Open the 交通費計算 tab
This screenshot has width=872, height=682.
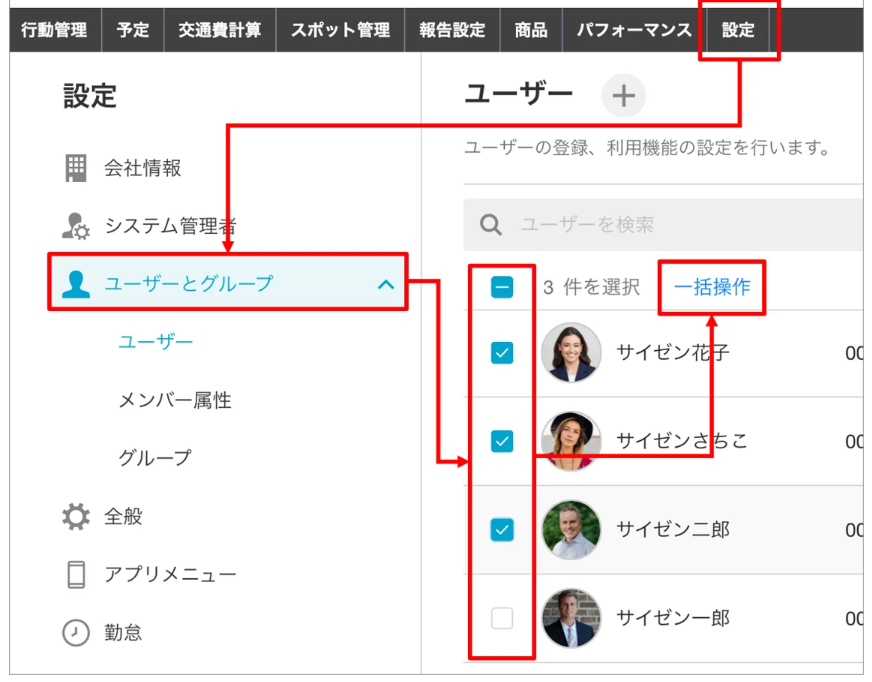pyautogui.click(x=220, y=30)
